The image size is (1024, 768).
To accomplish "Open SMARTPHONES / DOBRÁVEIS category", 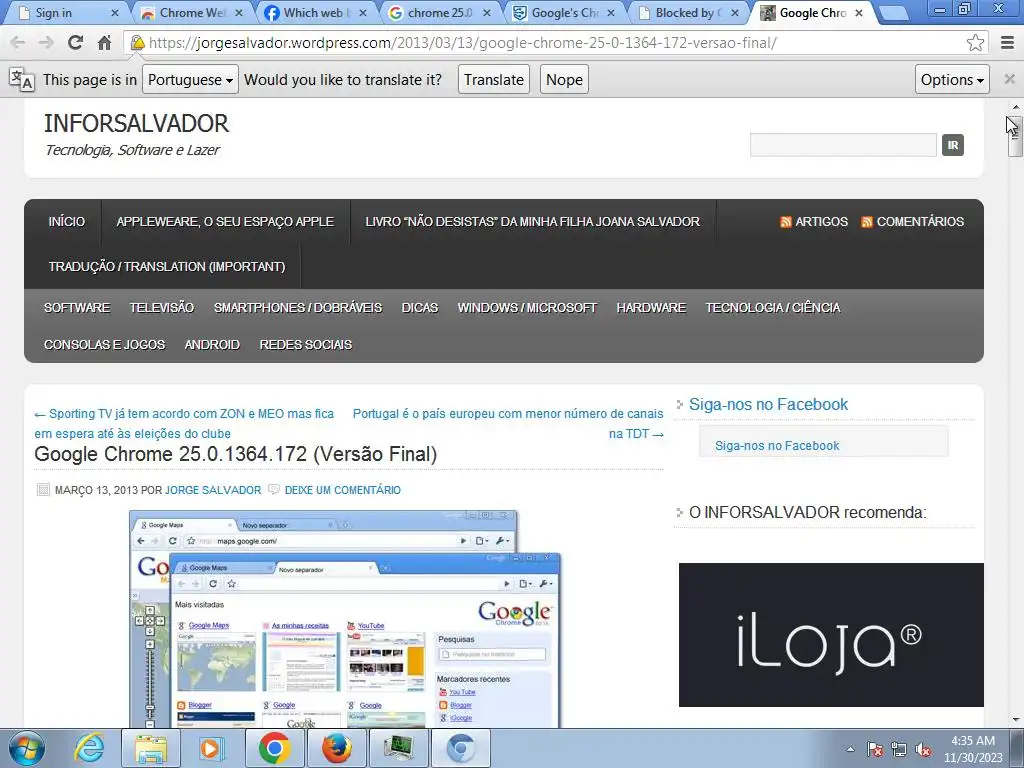I will (x=298, y=308).
